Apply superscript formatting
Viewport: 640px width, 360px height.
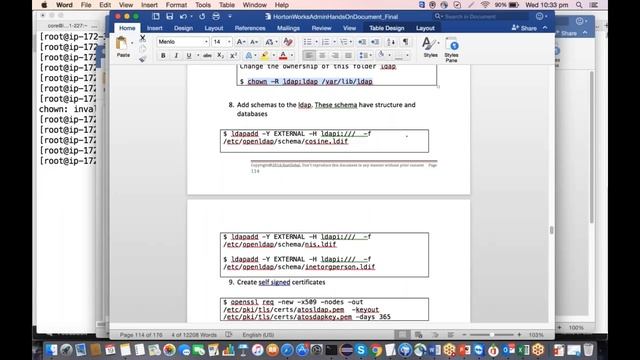pyautogui.click(x=233, y=56)
